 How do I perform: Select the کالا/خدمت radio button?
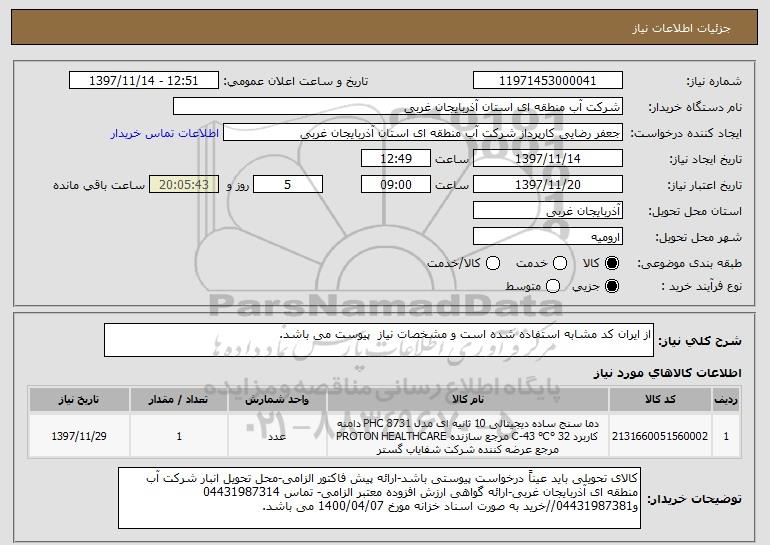pyautogui.click(x=493, y=263)
